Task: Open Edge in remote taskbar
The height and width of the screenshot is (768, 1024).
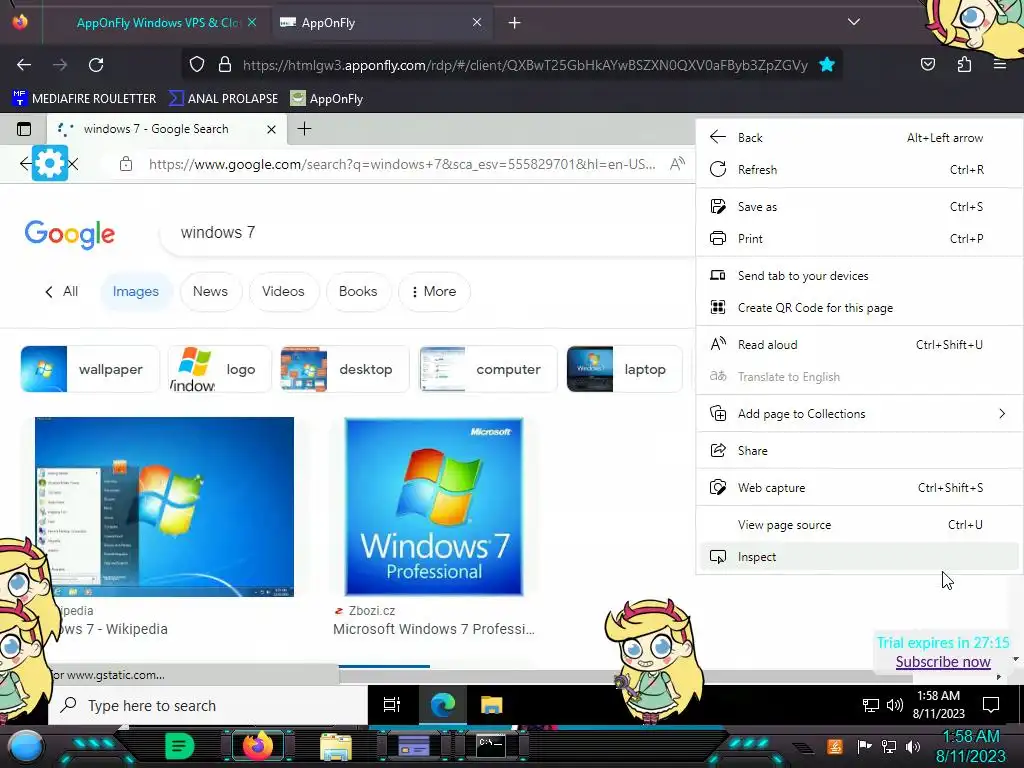Action: (442, 705)
